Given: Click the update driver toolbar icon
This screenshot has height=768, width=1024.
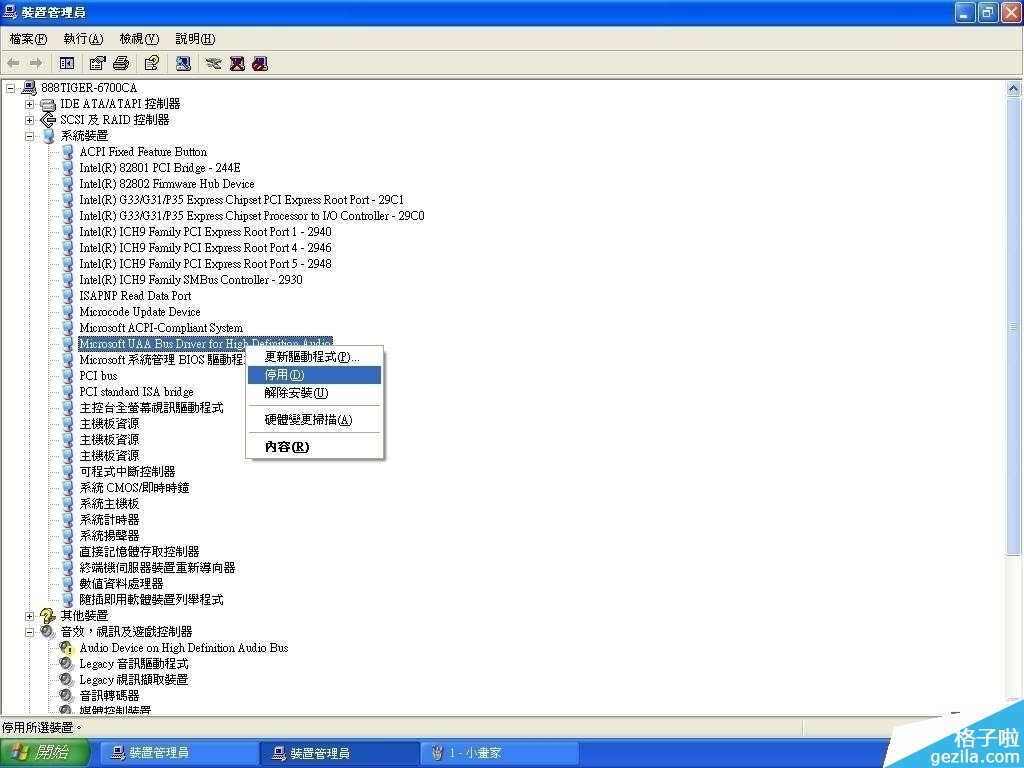Looking at the screenshot, I should point(213,63).
